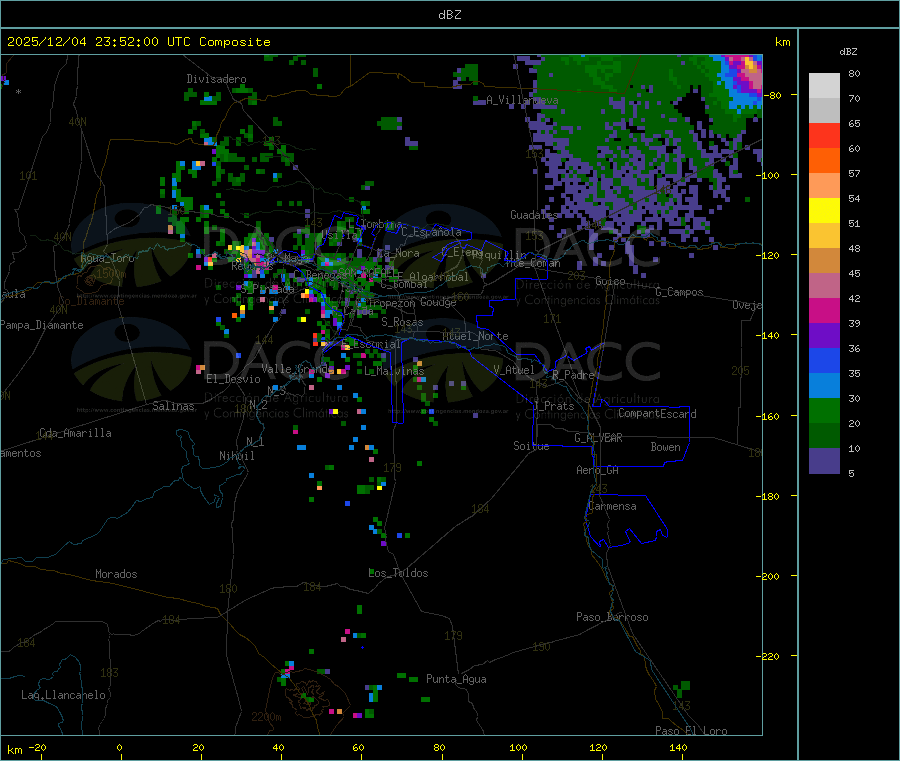Viewport: 900px width, 761px height.
Task: Click the Morados place label
Action: point(116,574)
